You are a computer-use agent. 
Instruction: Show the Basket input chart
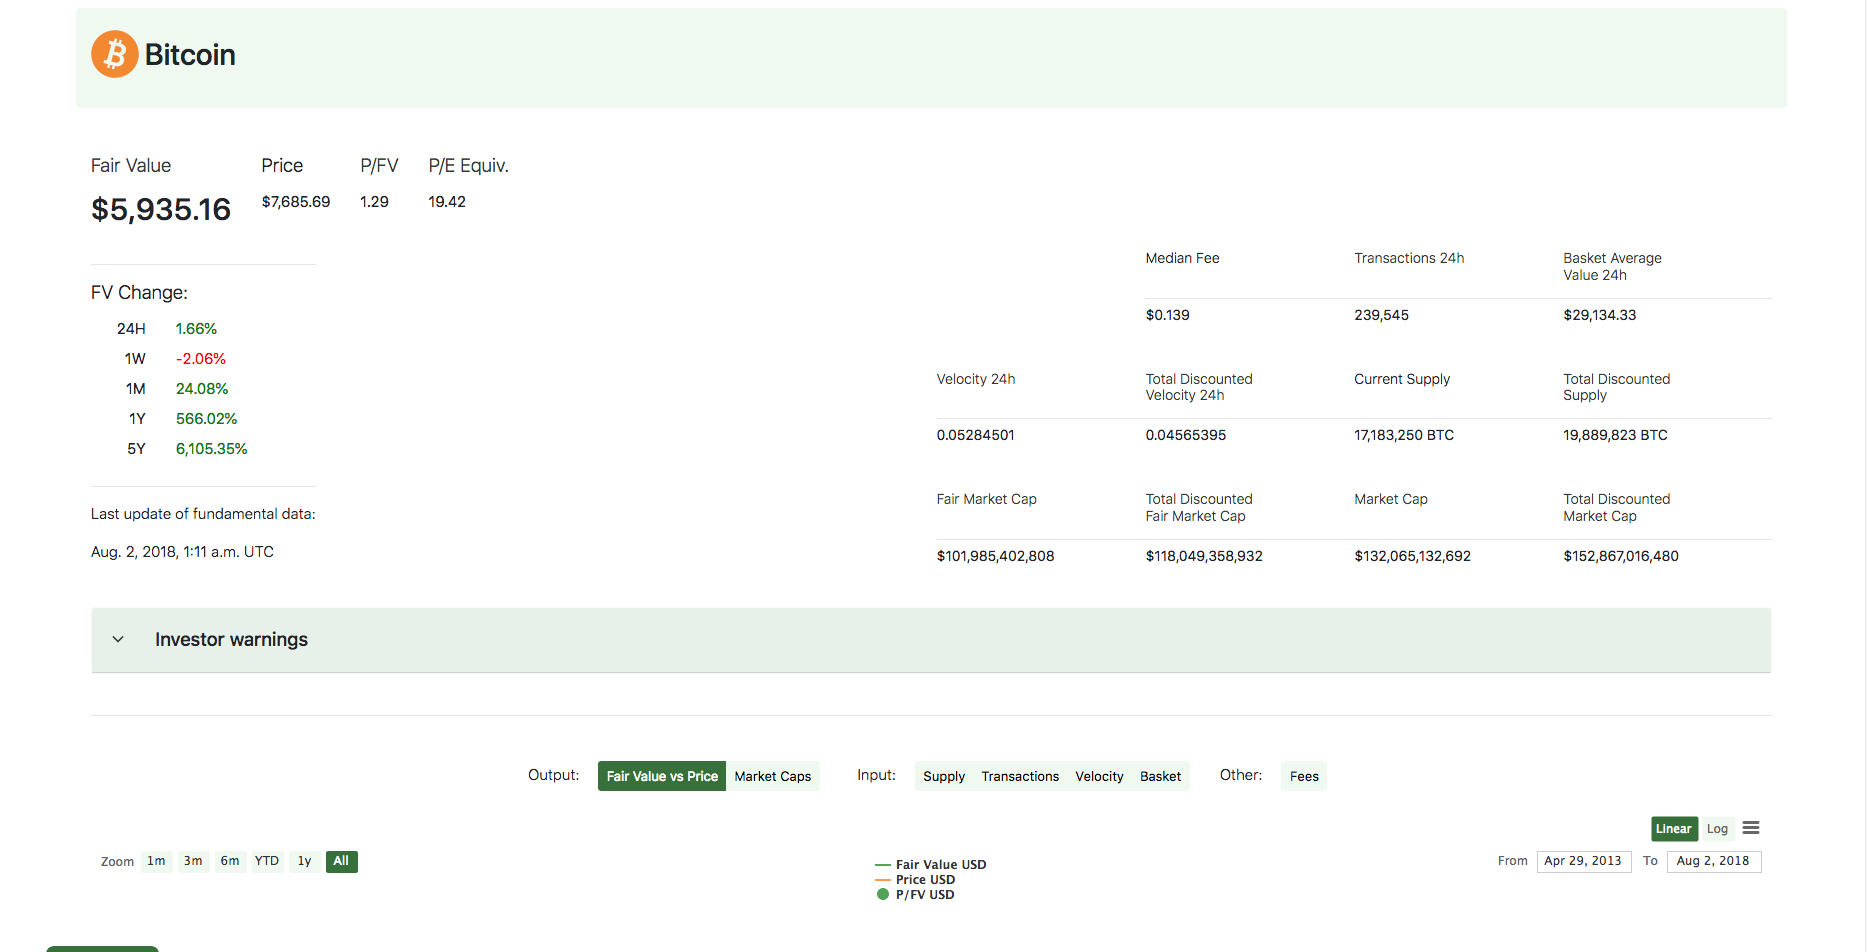click(1160, 776)
